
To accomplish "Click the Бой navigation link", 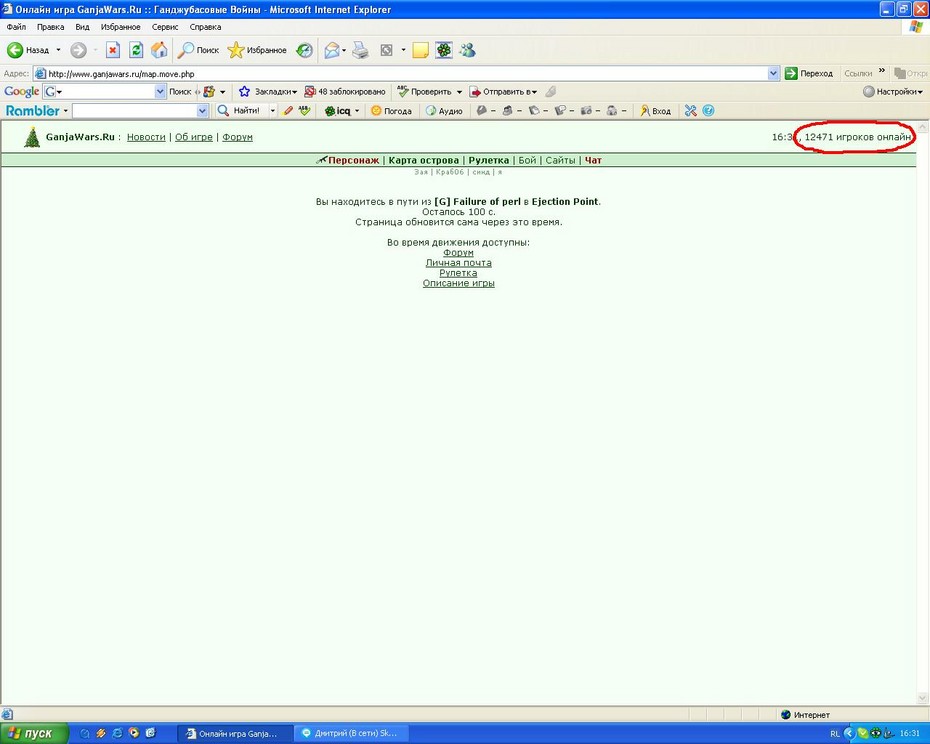I will 527,160.
